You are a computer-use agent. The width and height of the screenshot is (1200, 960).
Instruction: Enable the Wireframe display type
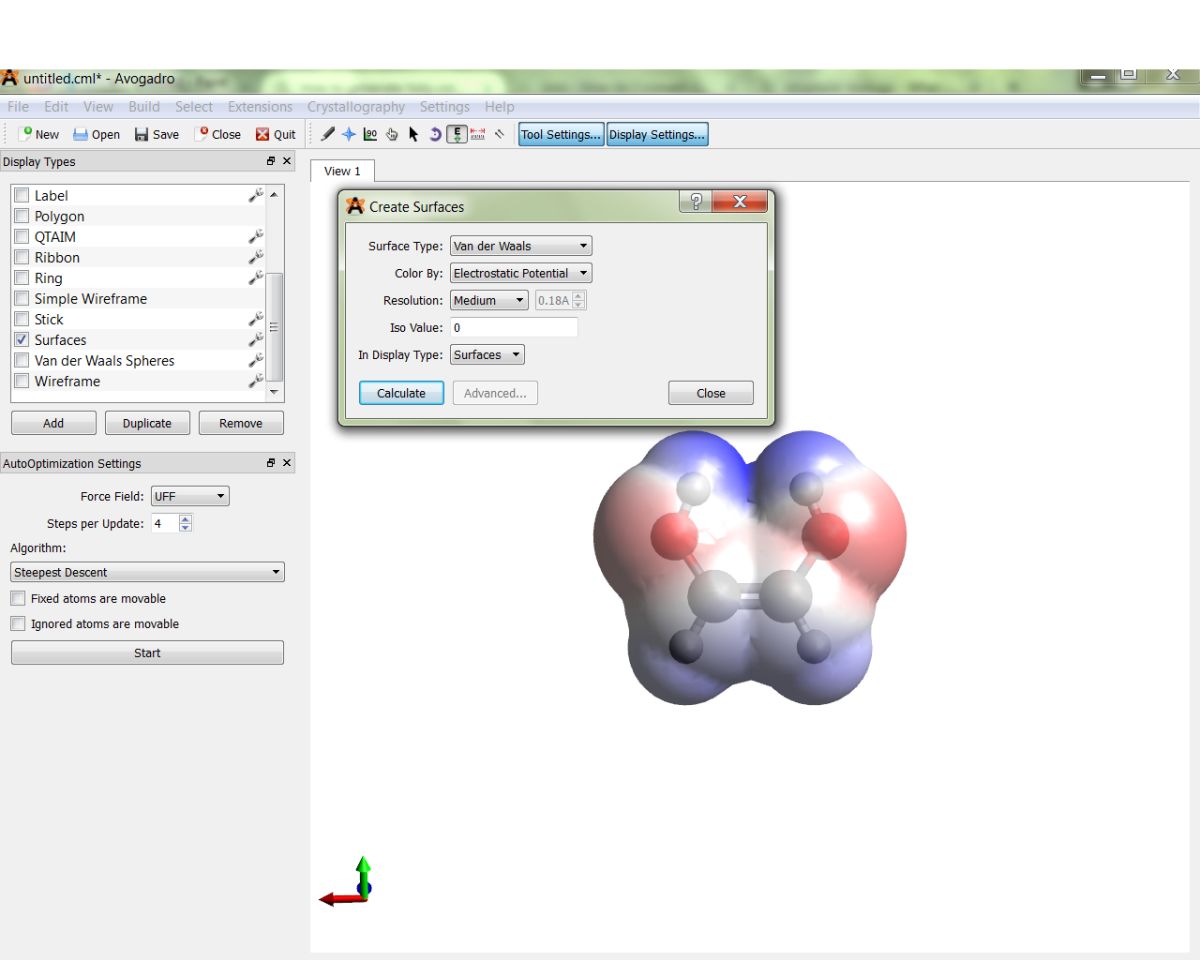pos(22,381)
